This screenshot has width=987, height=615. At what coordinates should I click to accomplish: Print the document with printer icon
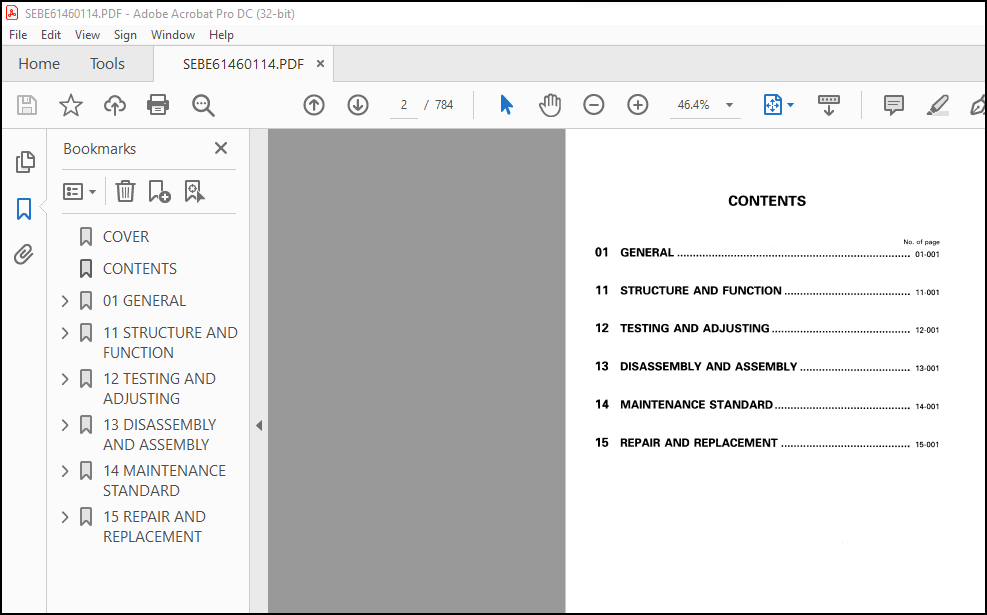[158, 104]
